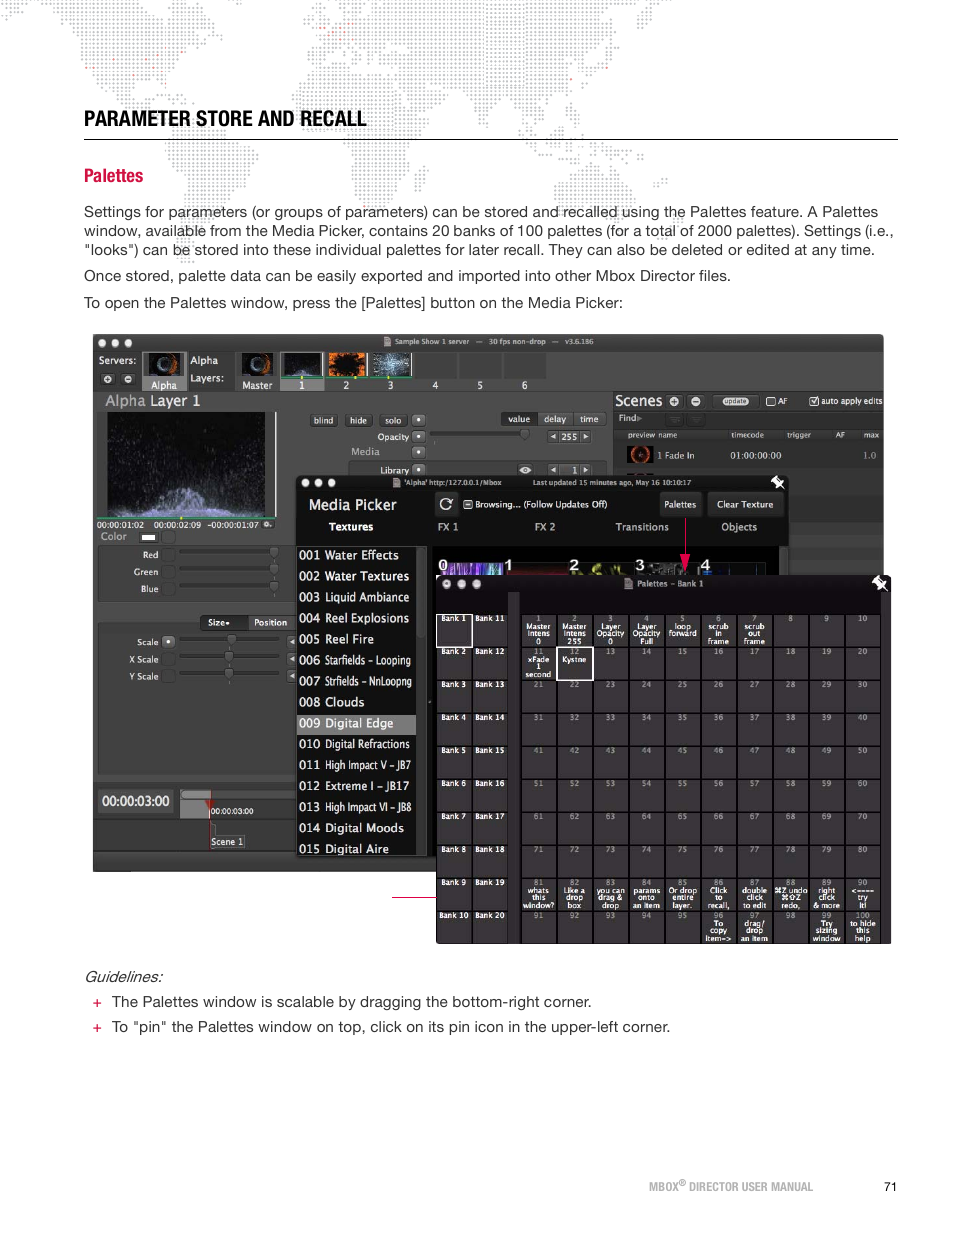
Task: Select layer 3 thumbnail
Action: pyautogui.click(x=391, y=370)
